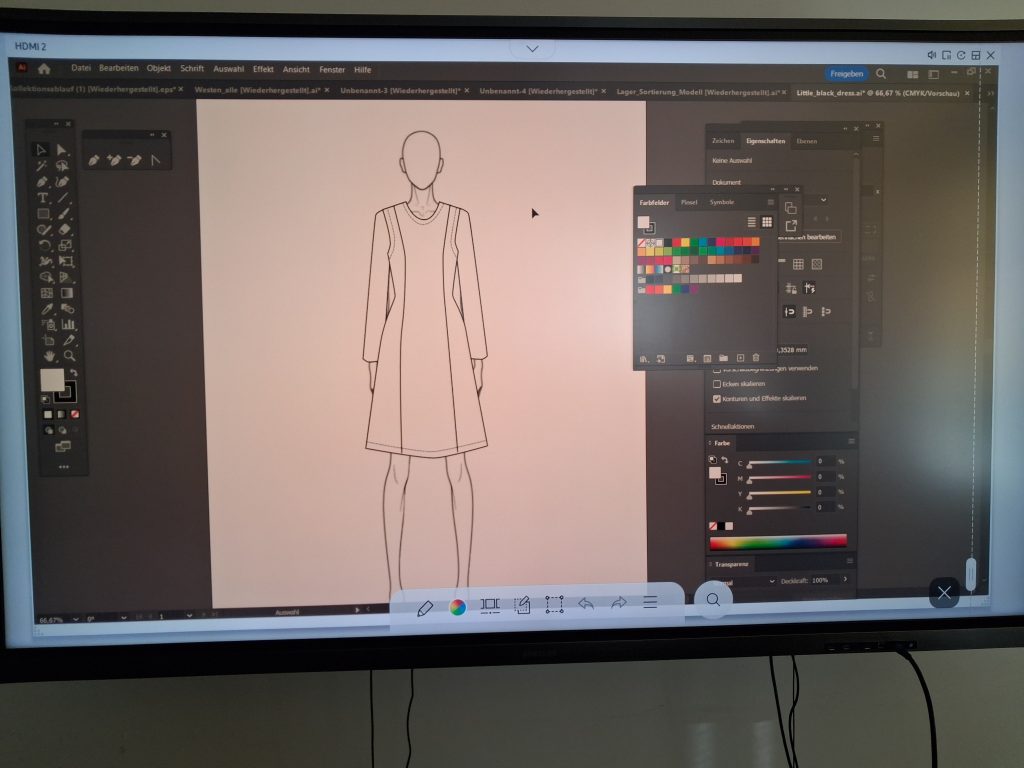
Task: Open the Pinsel tab
Action: (x=689, y=202)
